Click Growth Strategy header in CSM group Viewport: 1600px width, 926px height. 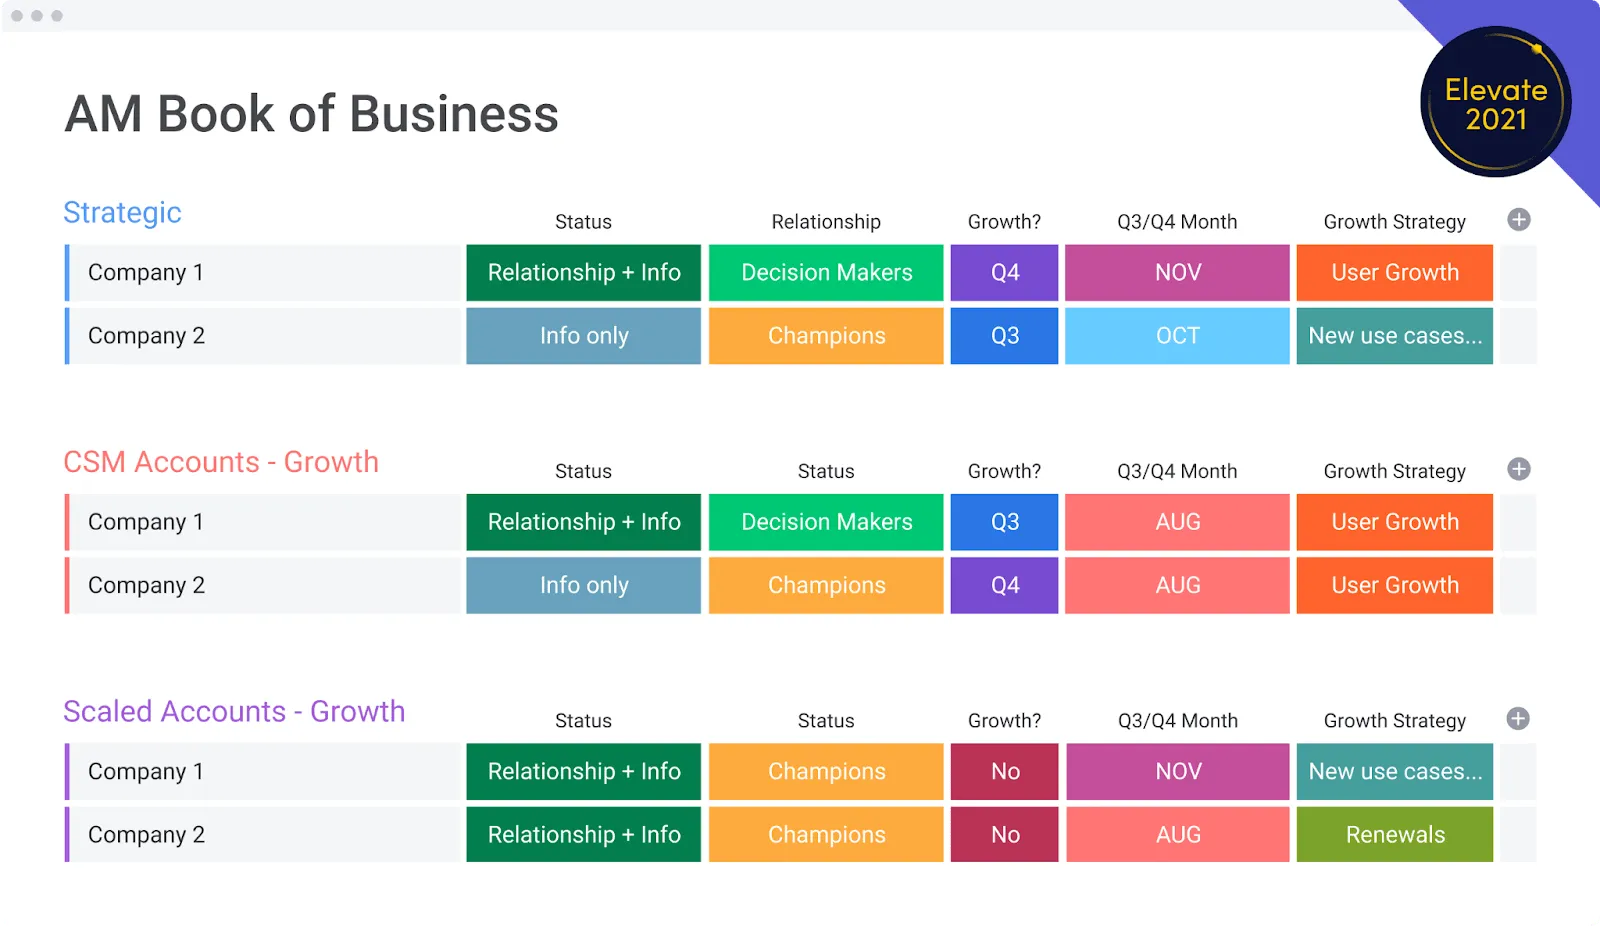click(x=1395, y=471)
